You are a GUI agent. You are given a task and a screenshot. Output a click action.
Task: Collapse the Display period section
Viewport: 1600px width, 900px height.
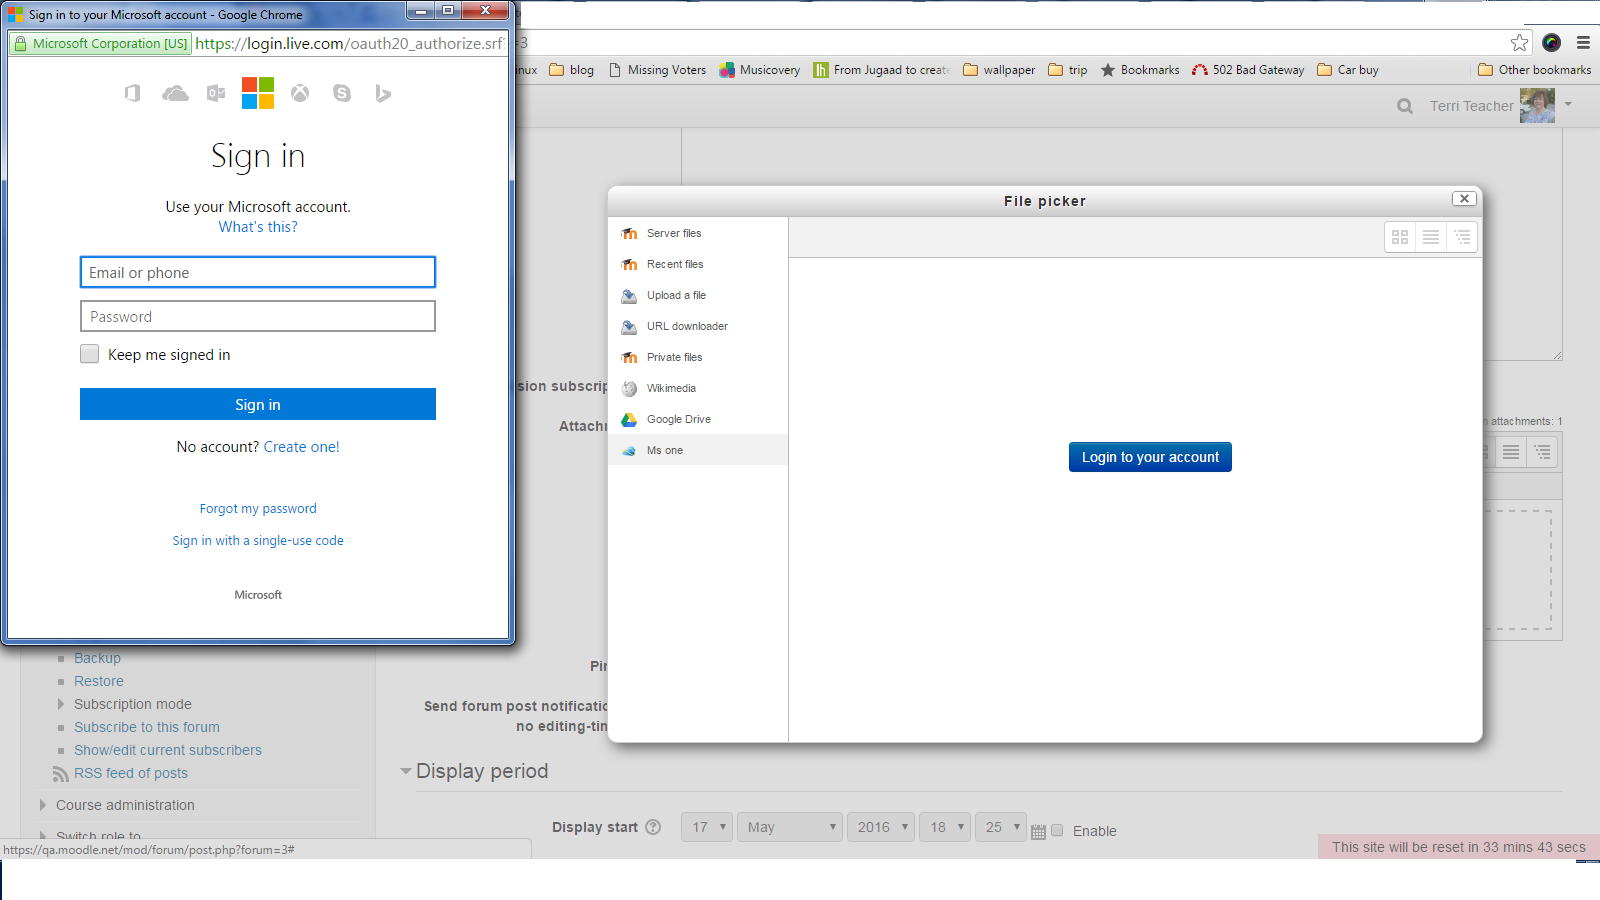(x=405, y=771)
